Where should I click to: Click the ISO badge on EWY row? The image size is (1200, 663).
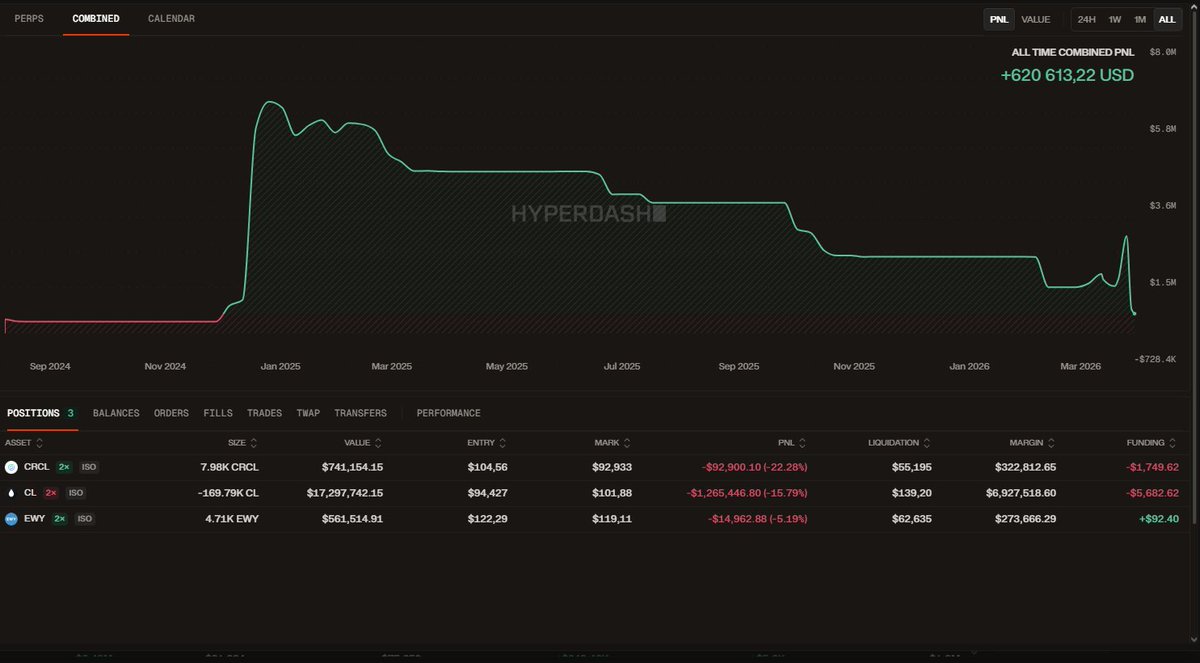[x=85, y=519]
